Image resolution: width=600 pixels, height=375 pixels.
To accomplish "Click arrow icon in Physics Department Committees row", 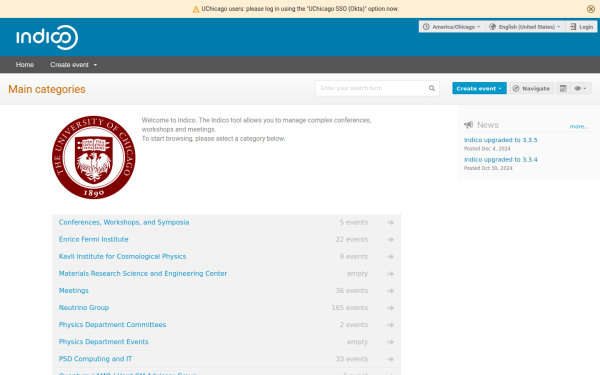I will [390, 324].
